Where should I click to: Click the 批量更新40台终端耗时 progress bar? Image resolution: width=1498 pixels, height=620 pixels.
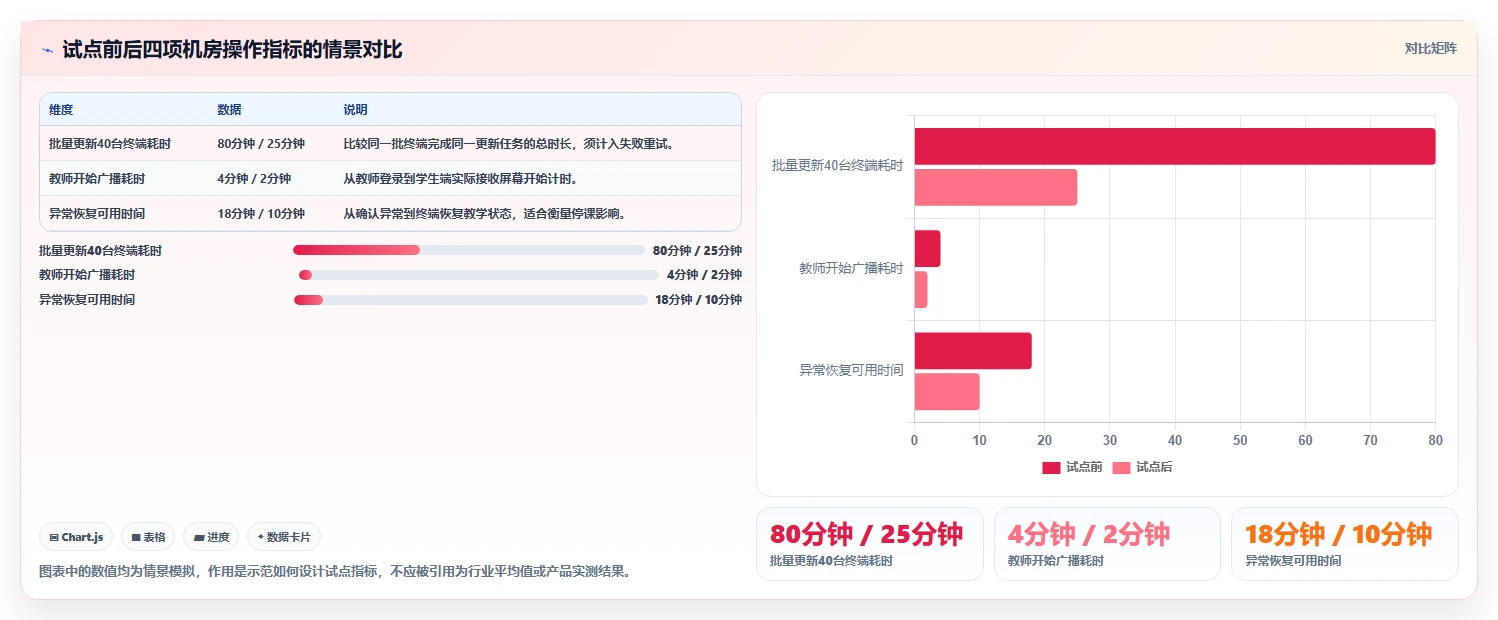pos(469,250)
